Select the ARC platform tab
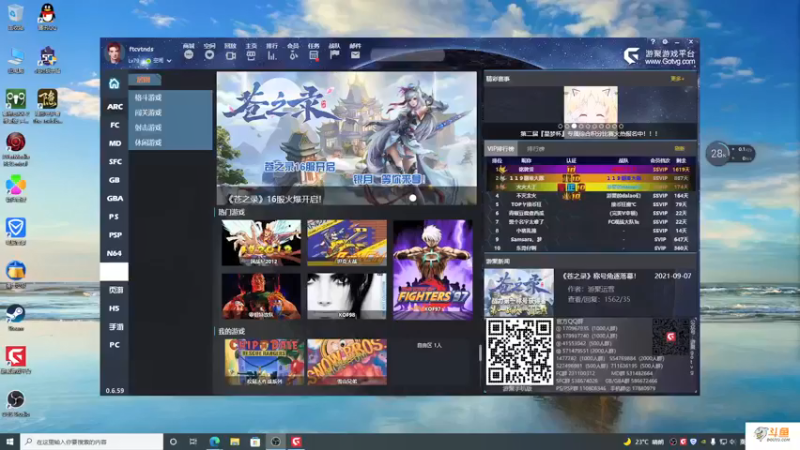The width and height of the screenshot is (800, 450). pyautogui.click(x=114, y=107)
